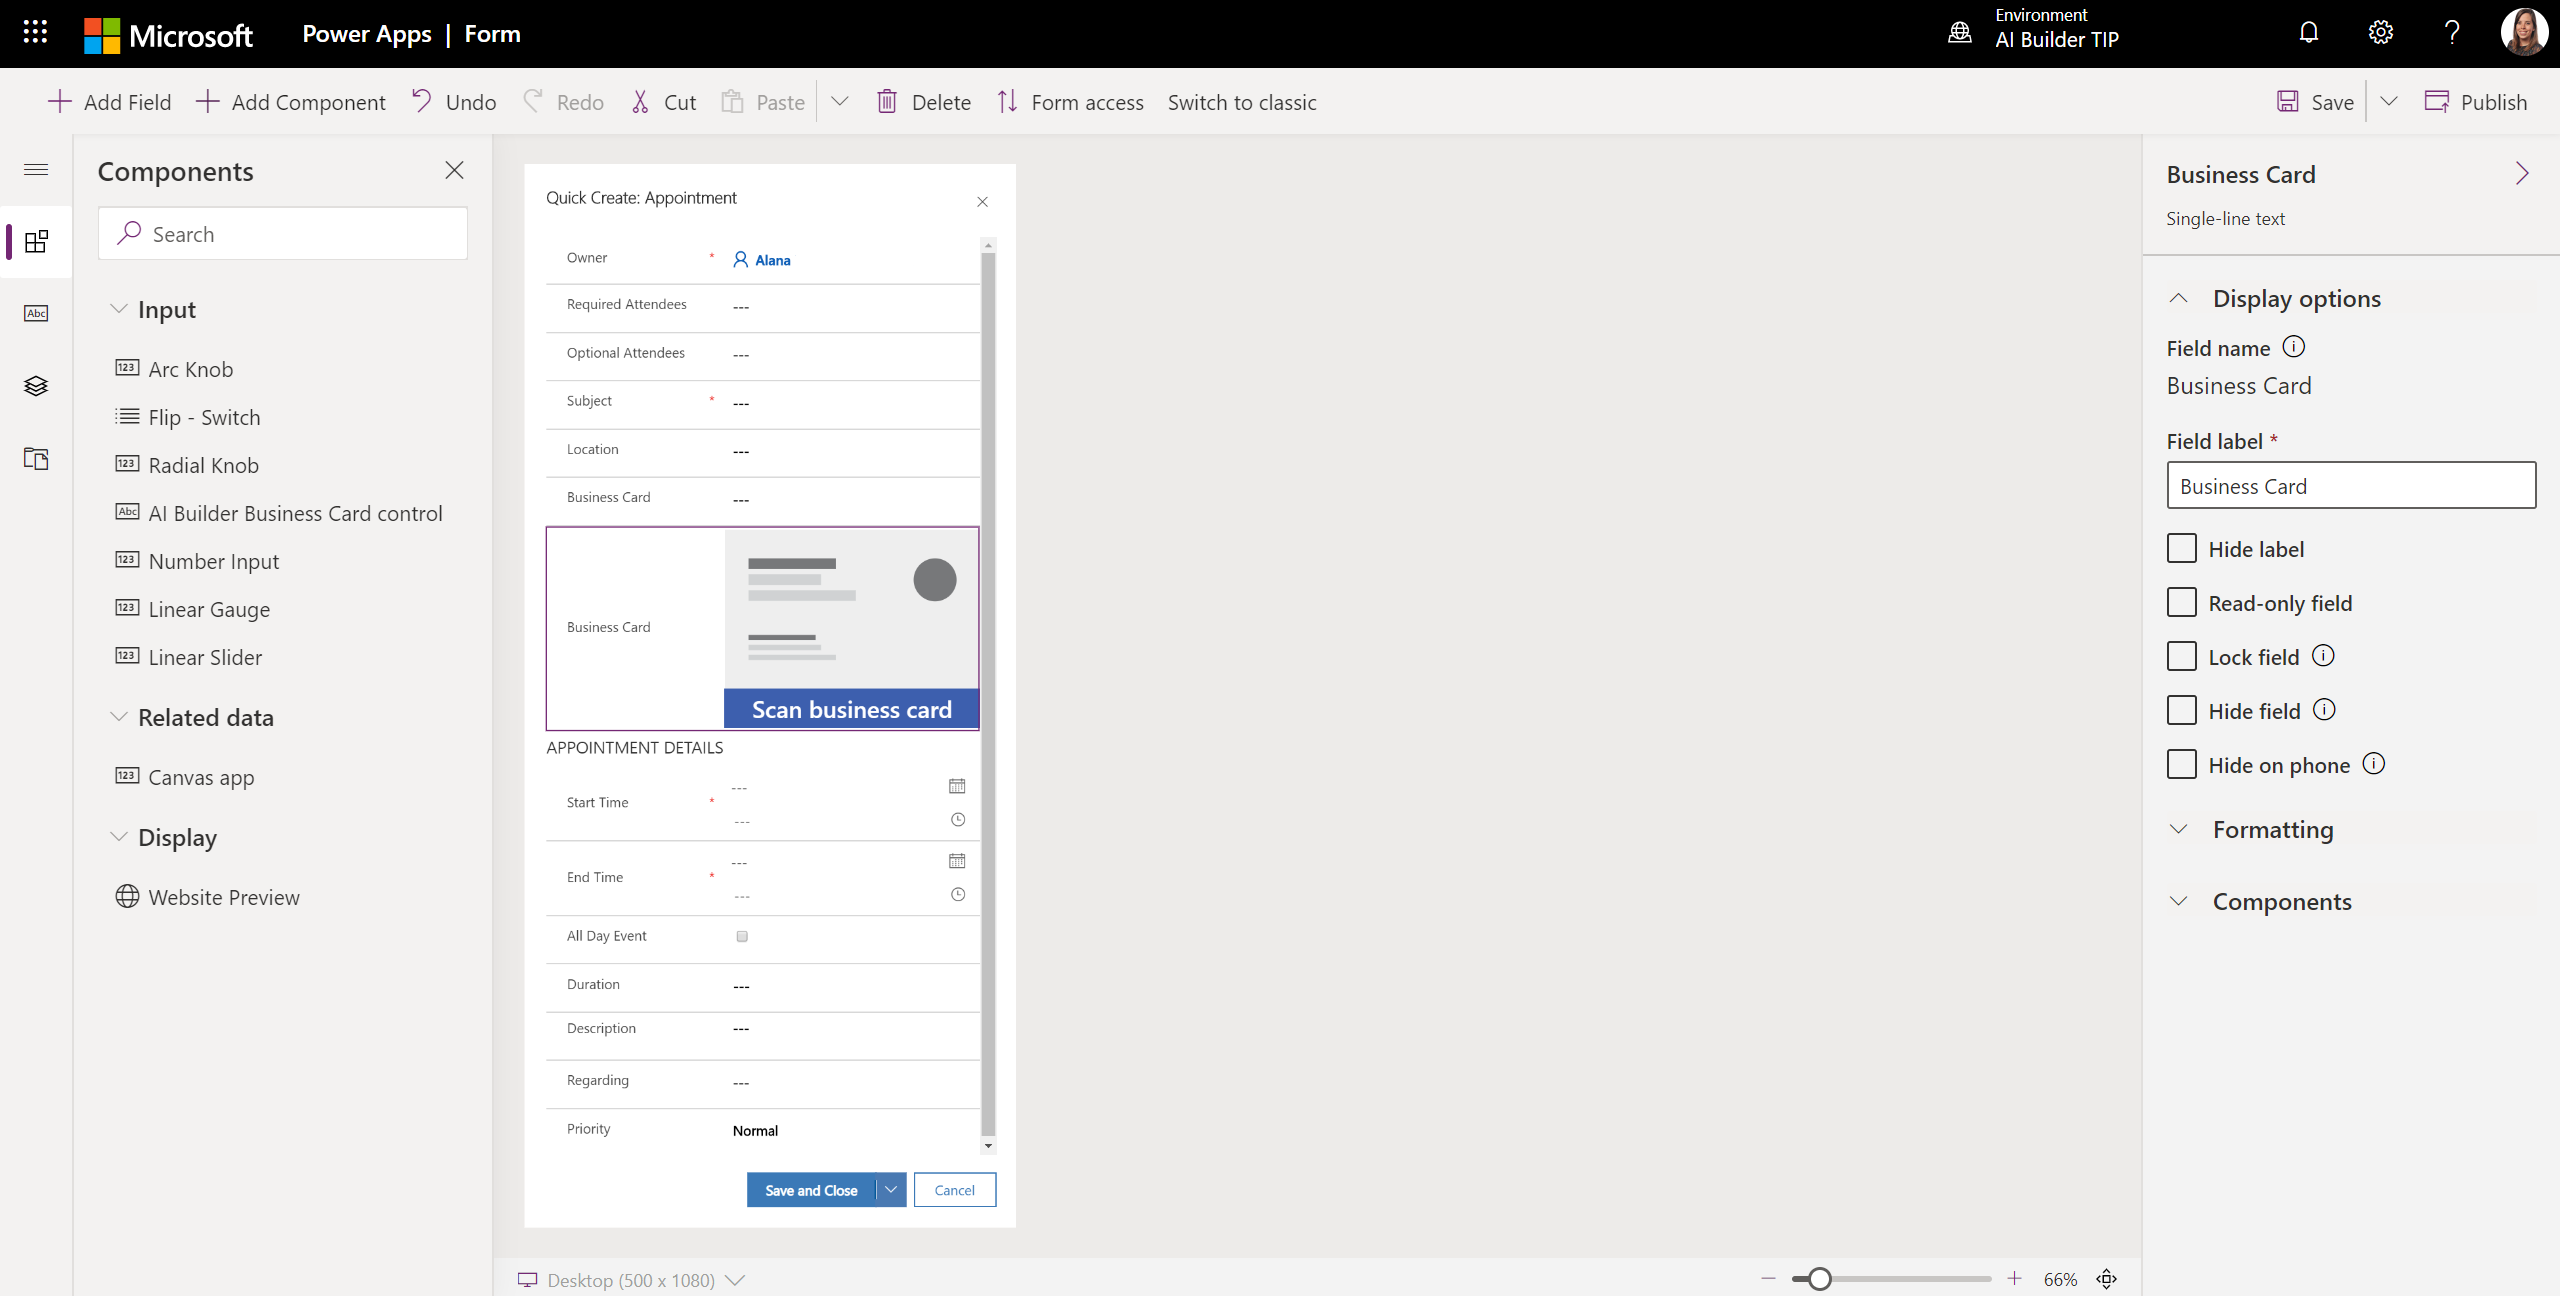2560x1296 pixels.
Task: Open the Save and Close dropdown arrow
Action: pos(891,1190)
